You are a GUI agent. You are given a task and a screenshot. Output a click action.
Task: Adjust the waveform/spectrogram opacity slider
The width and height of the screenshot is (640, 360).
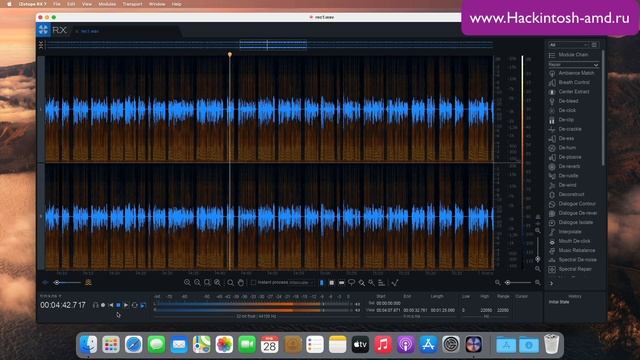(68, 282)
